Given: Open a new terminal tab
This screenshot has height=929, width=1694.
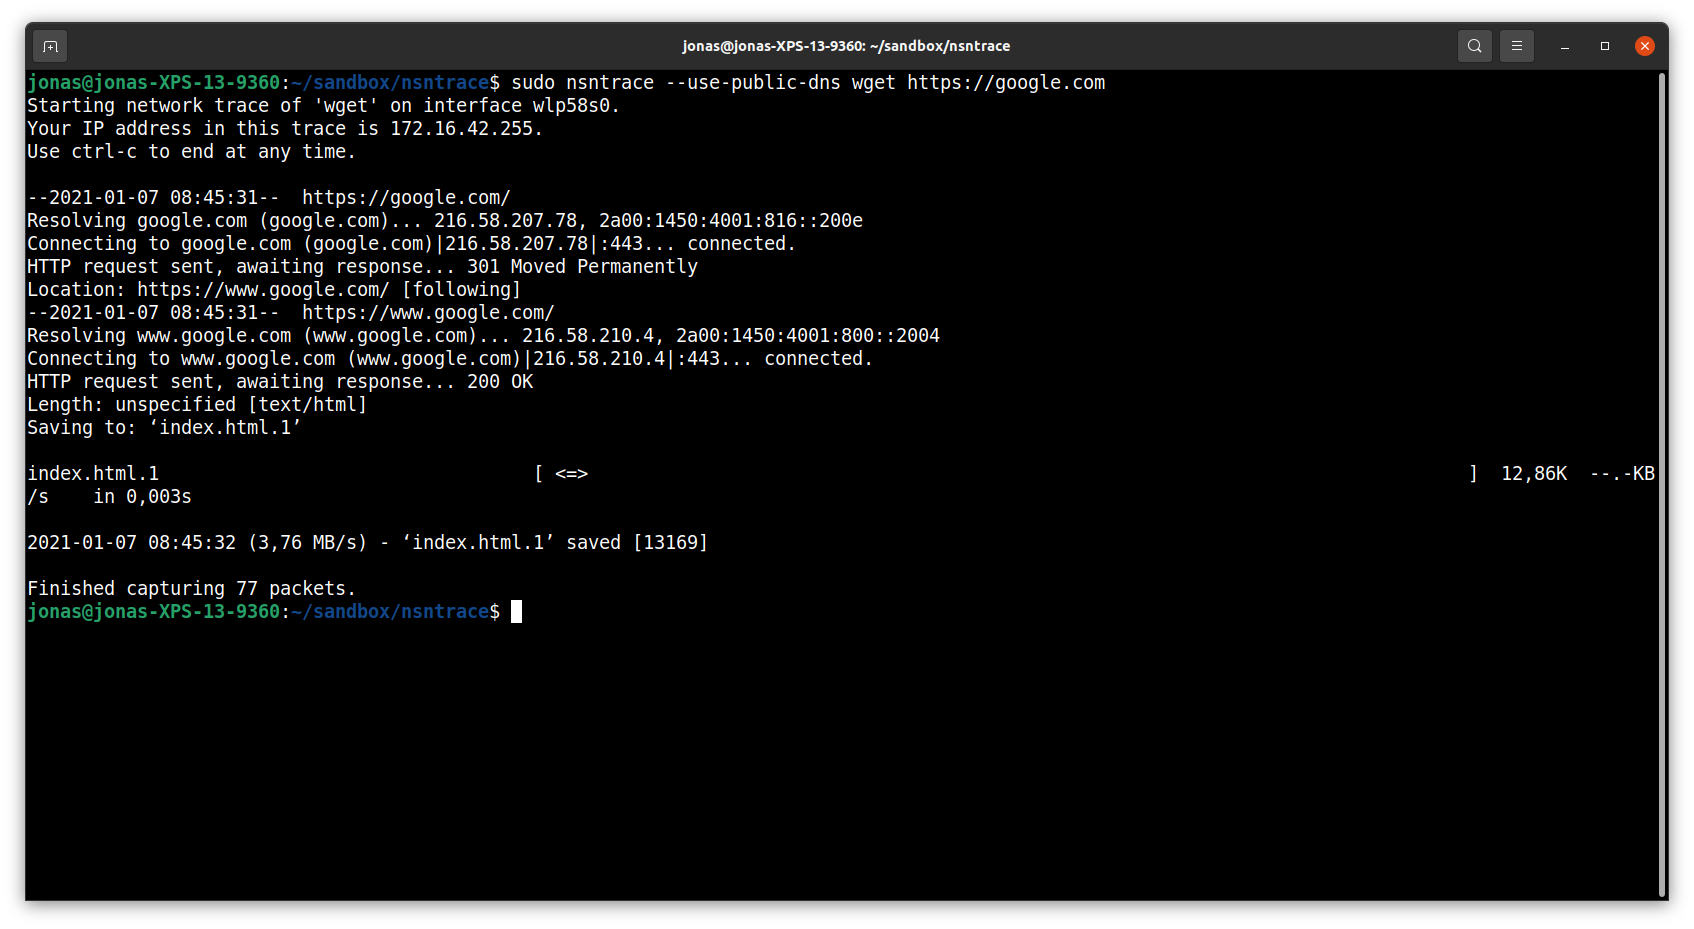Looking at the screenshot, I should point(50,46).
